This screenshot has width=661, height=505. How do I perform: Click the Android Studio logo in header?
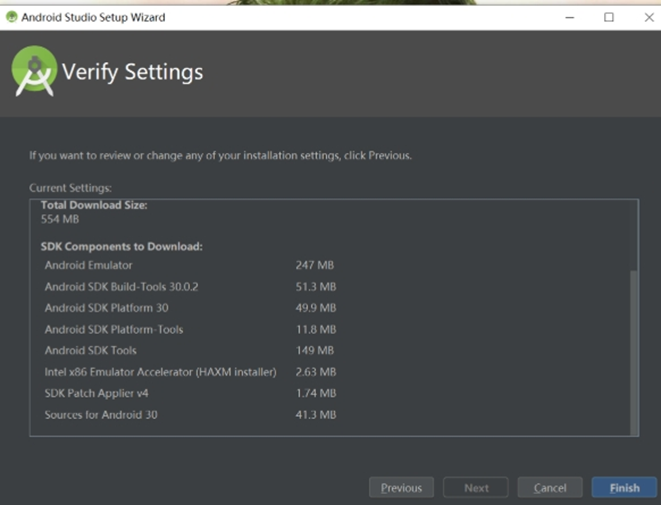tap(34, 71)
